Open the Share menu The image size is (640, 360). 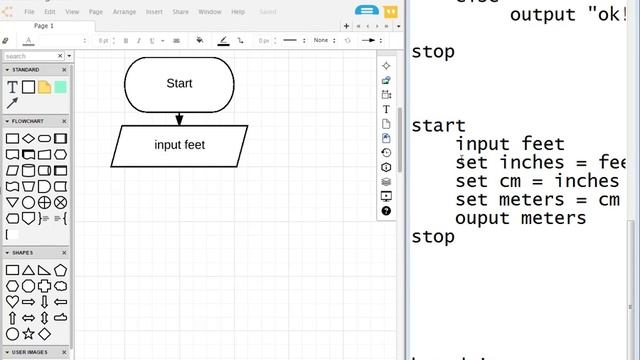pos(180,12)
